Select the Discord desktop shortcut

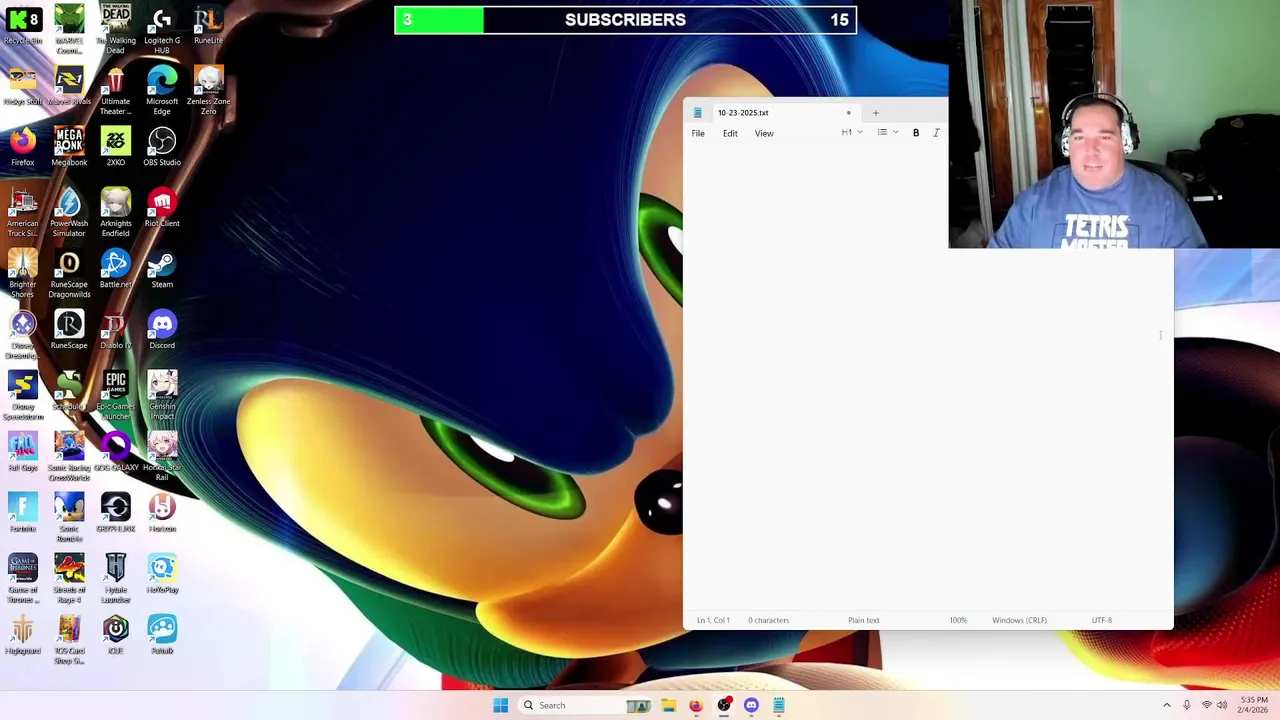point(162,330)
